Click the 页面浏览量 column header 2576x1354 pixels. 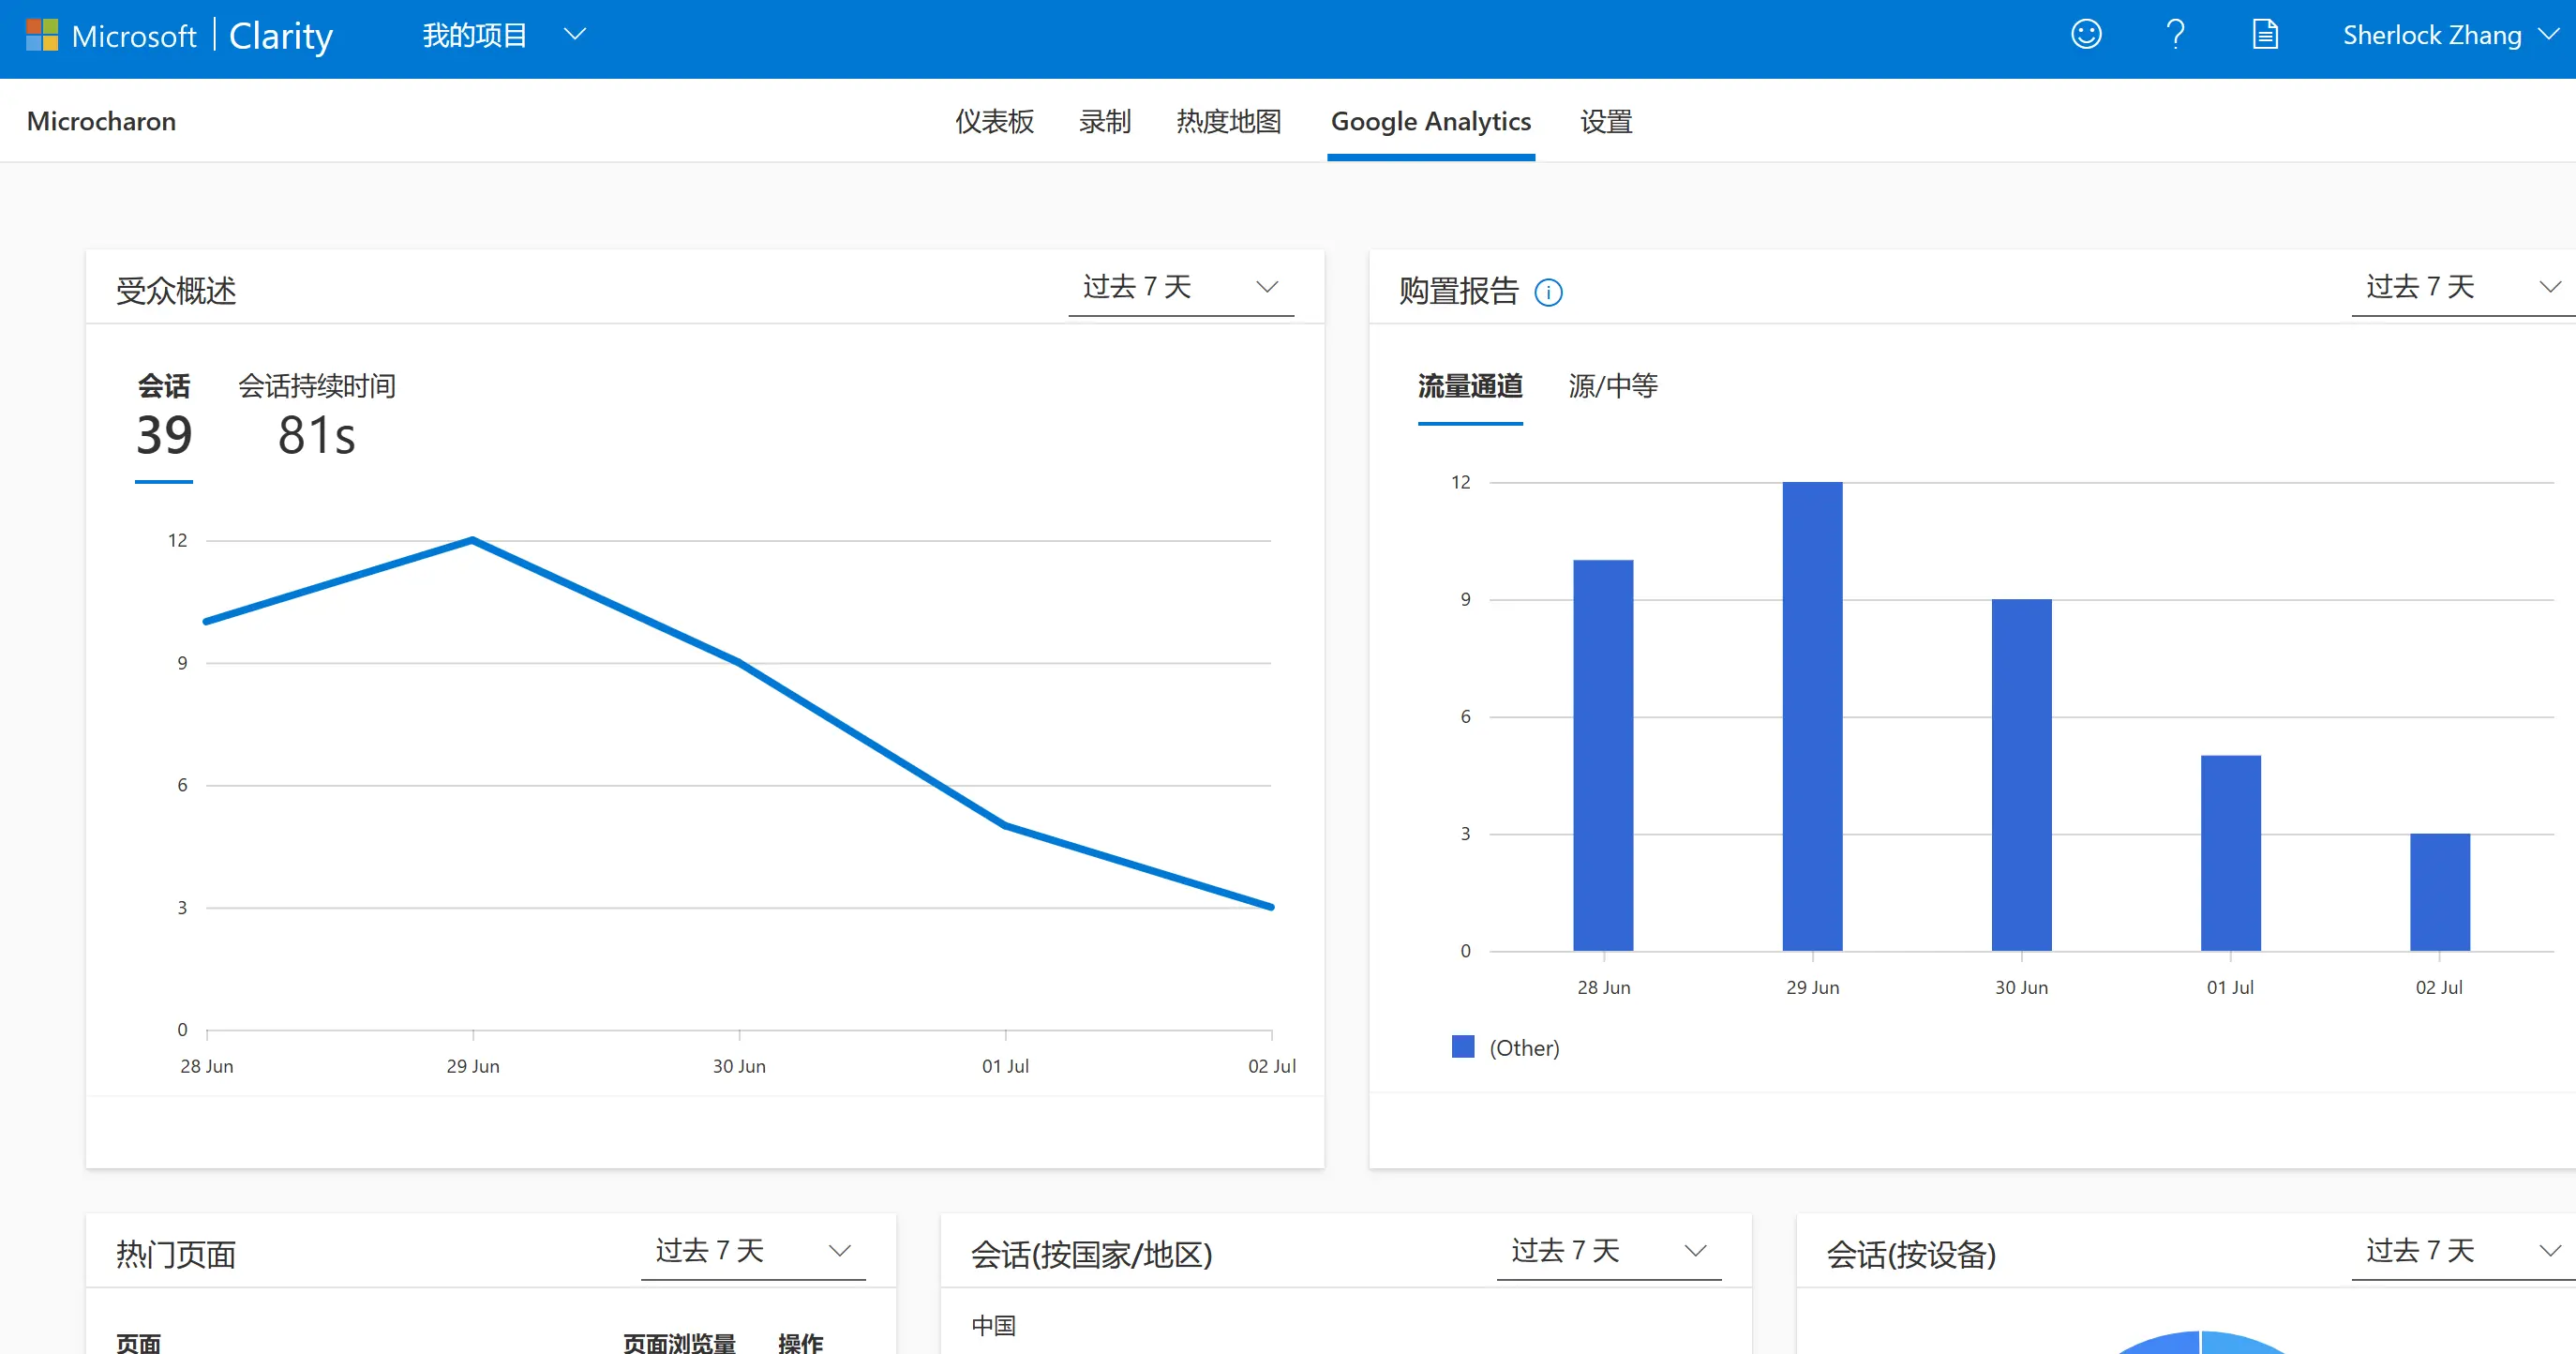[x=680, y=1342]
